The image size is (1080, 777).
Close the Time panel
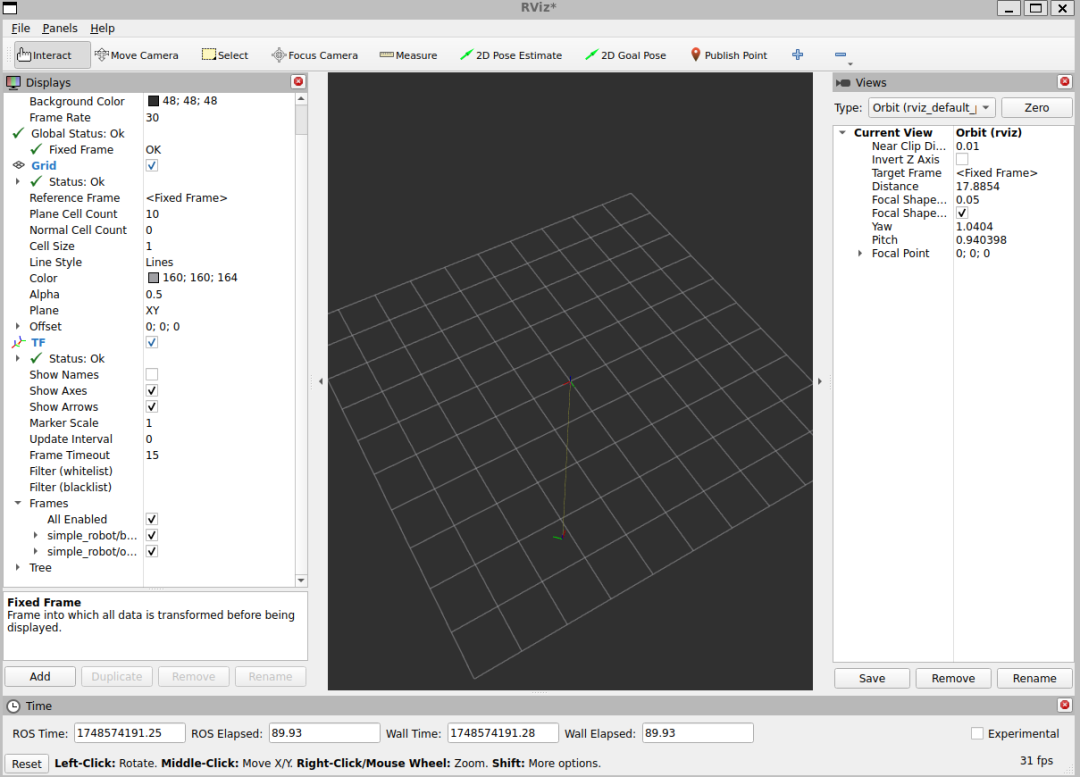1065,705
